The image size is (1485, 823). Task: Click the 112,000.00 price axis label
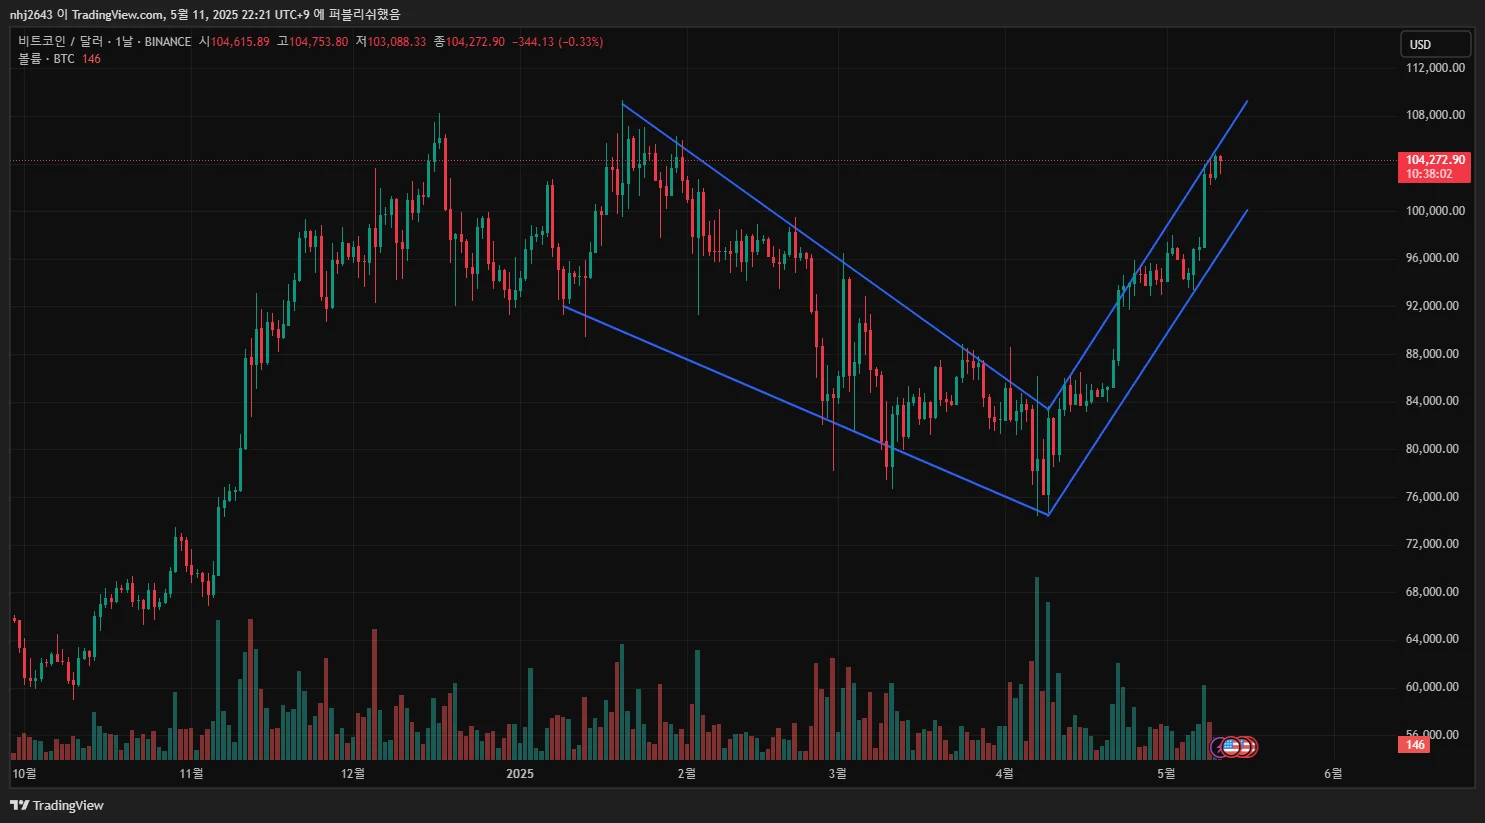pos(1435,68)
